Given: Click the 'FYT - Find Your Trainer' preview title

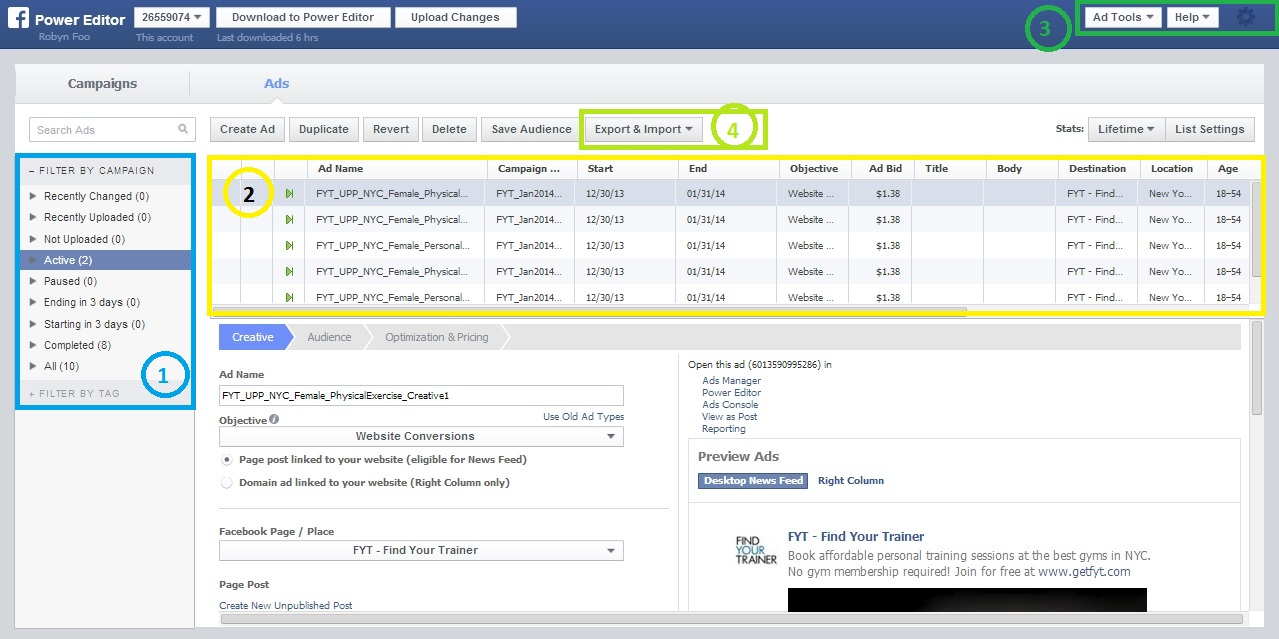Looking at the screenshot, I should click(856, 537).
